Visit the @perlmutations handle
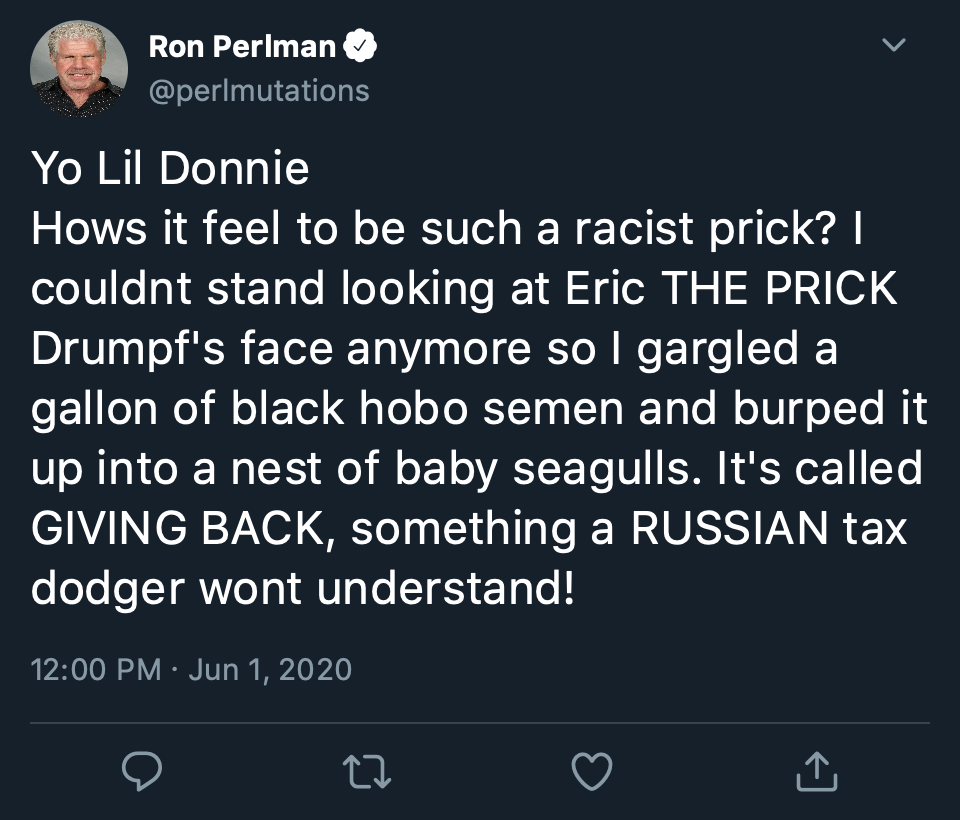 pyautogui.click(x=259, y=91)
